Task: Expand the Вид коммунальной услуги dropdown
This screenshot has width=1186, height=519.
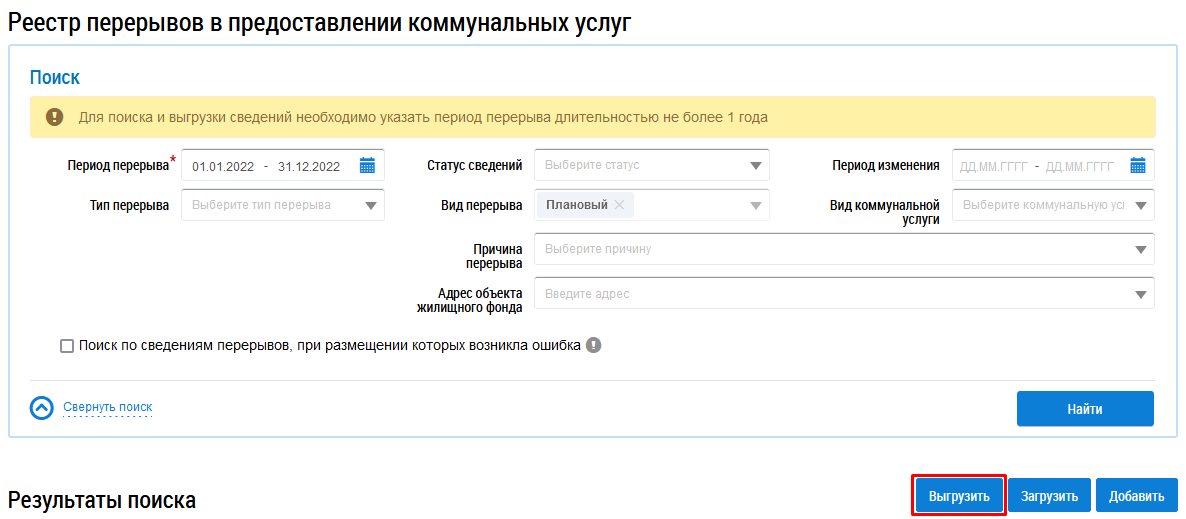Action: [1140, 206]
